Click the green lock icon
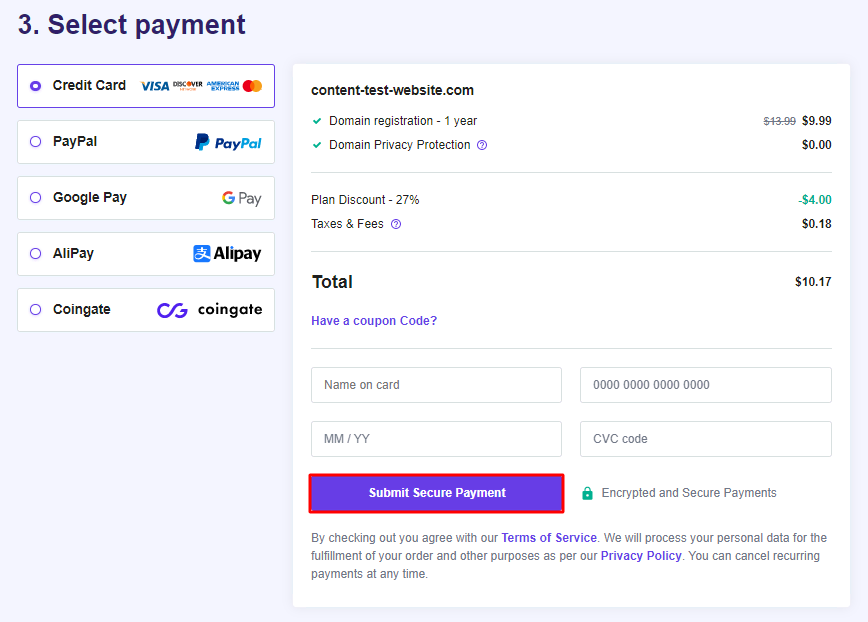 click(x=587, y=493)
